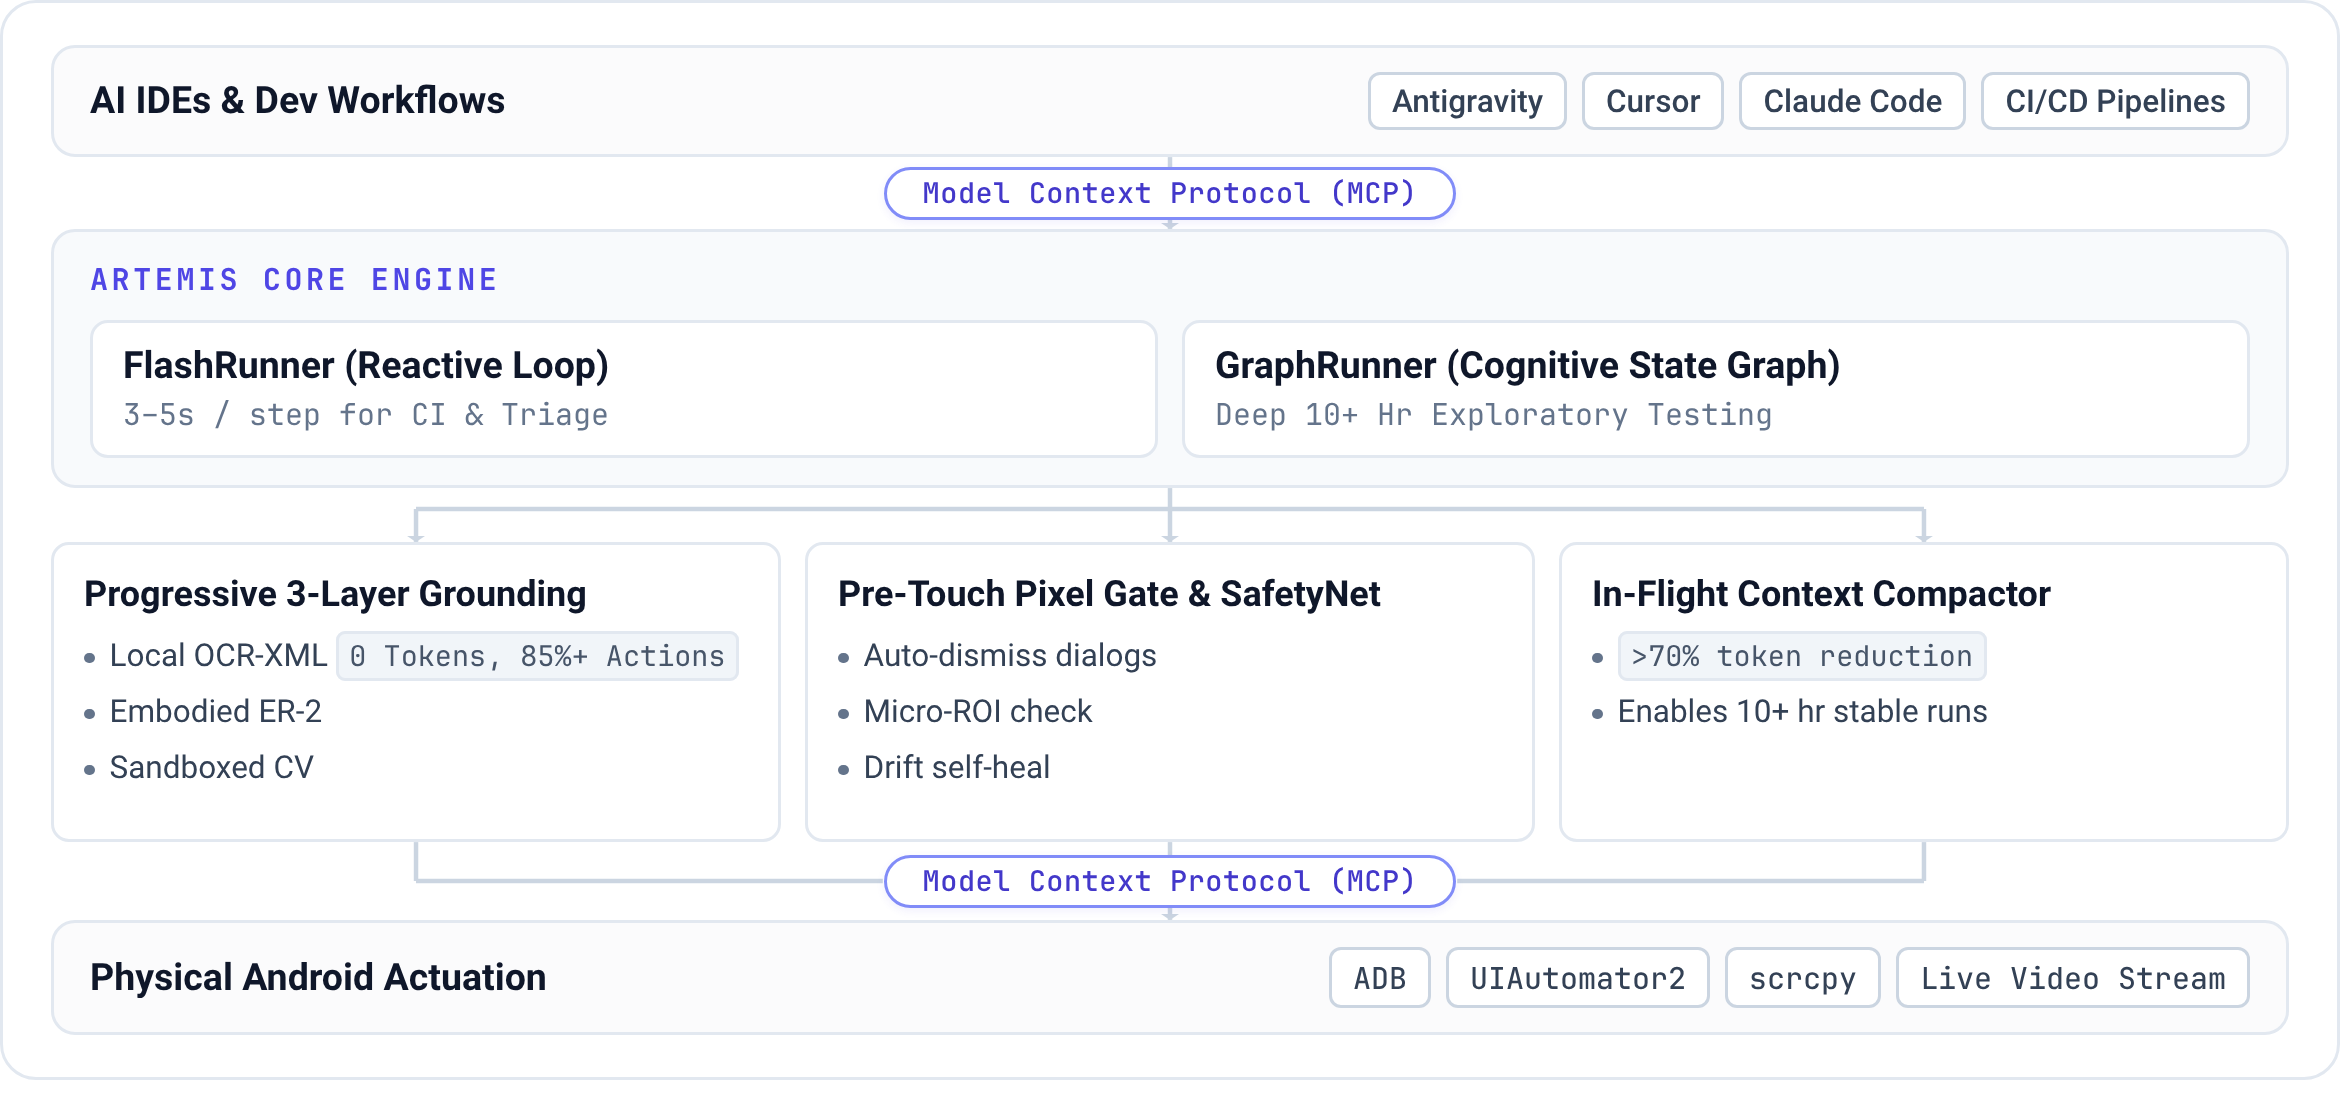Open the GraphRunner (Cognitive State Graph) card
Image resolution: width=2340 pixels, height=1098 pixels.
click(1716, 389)
